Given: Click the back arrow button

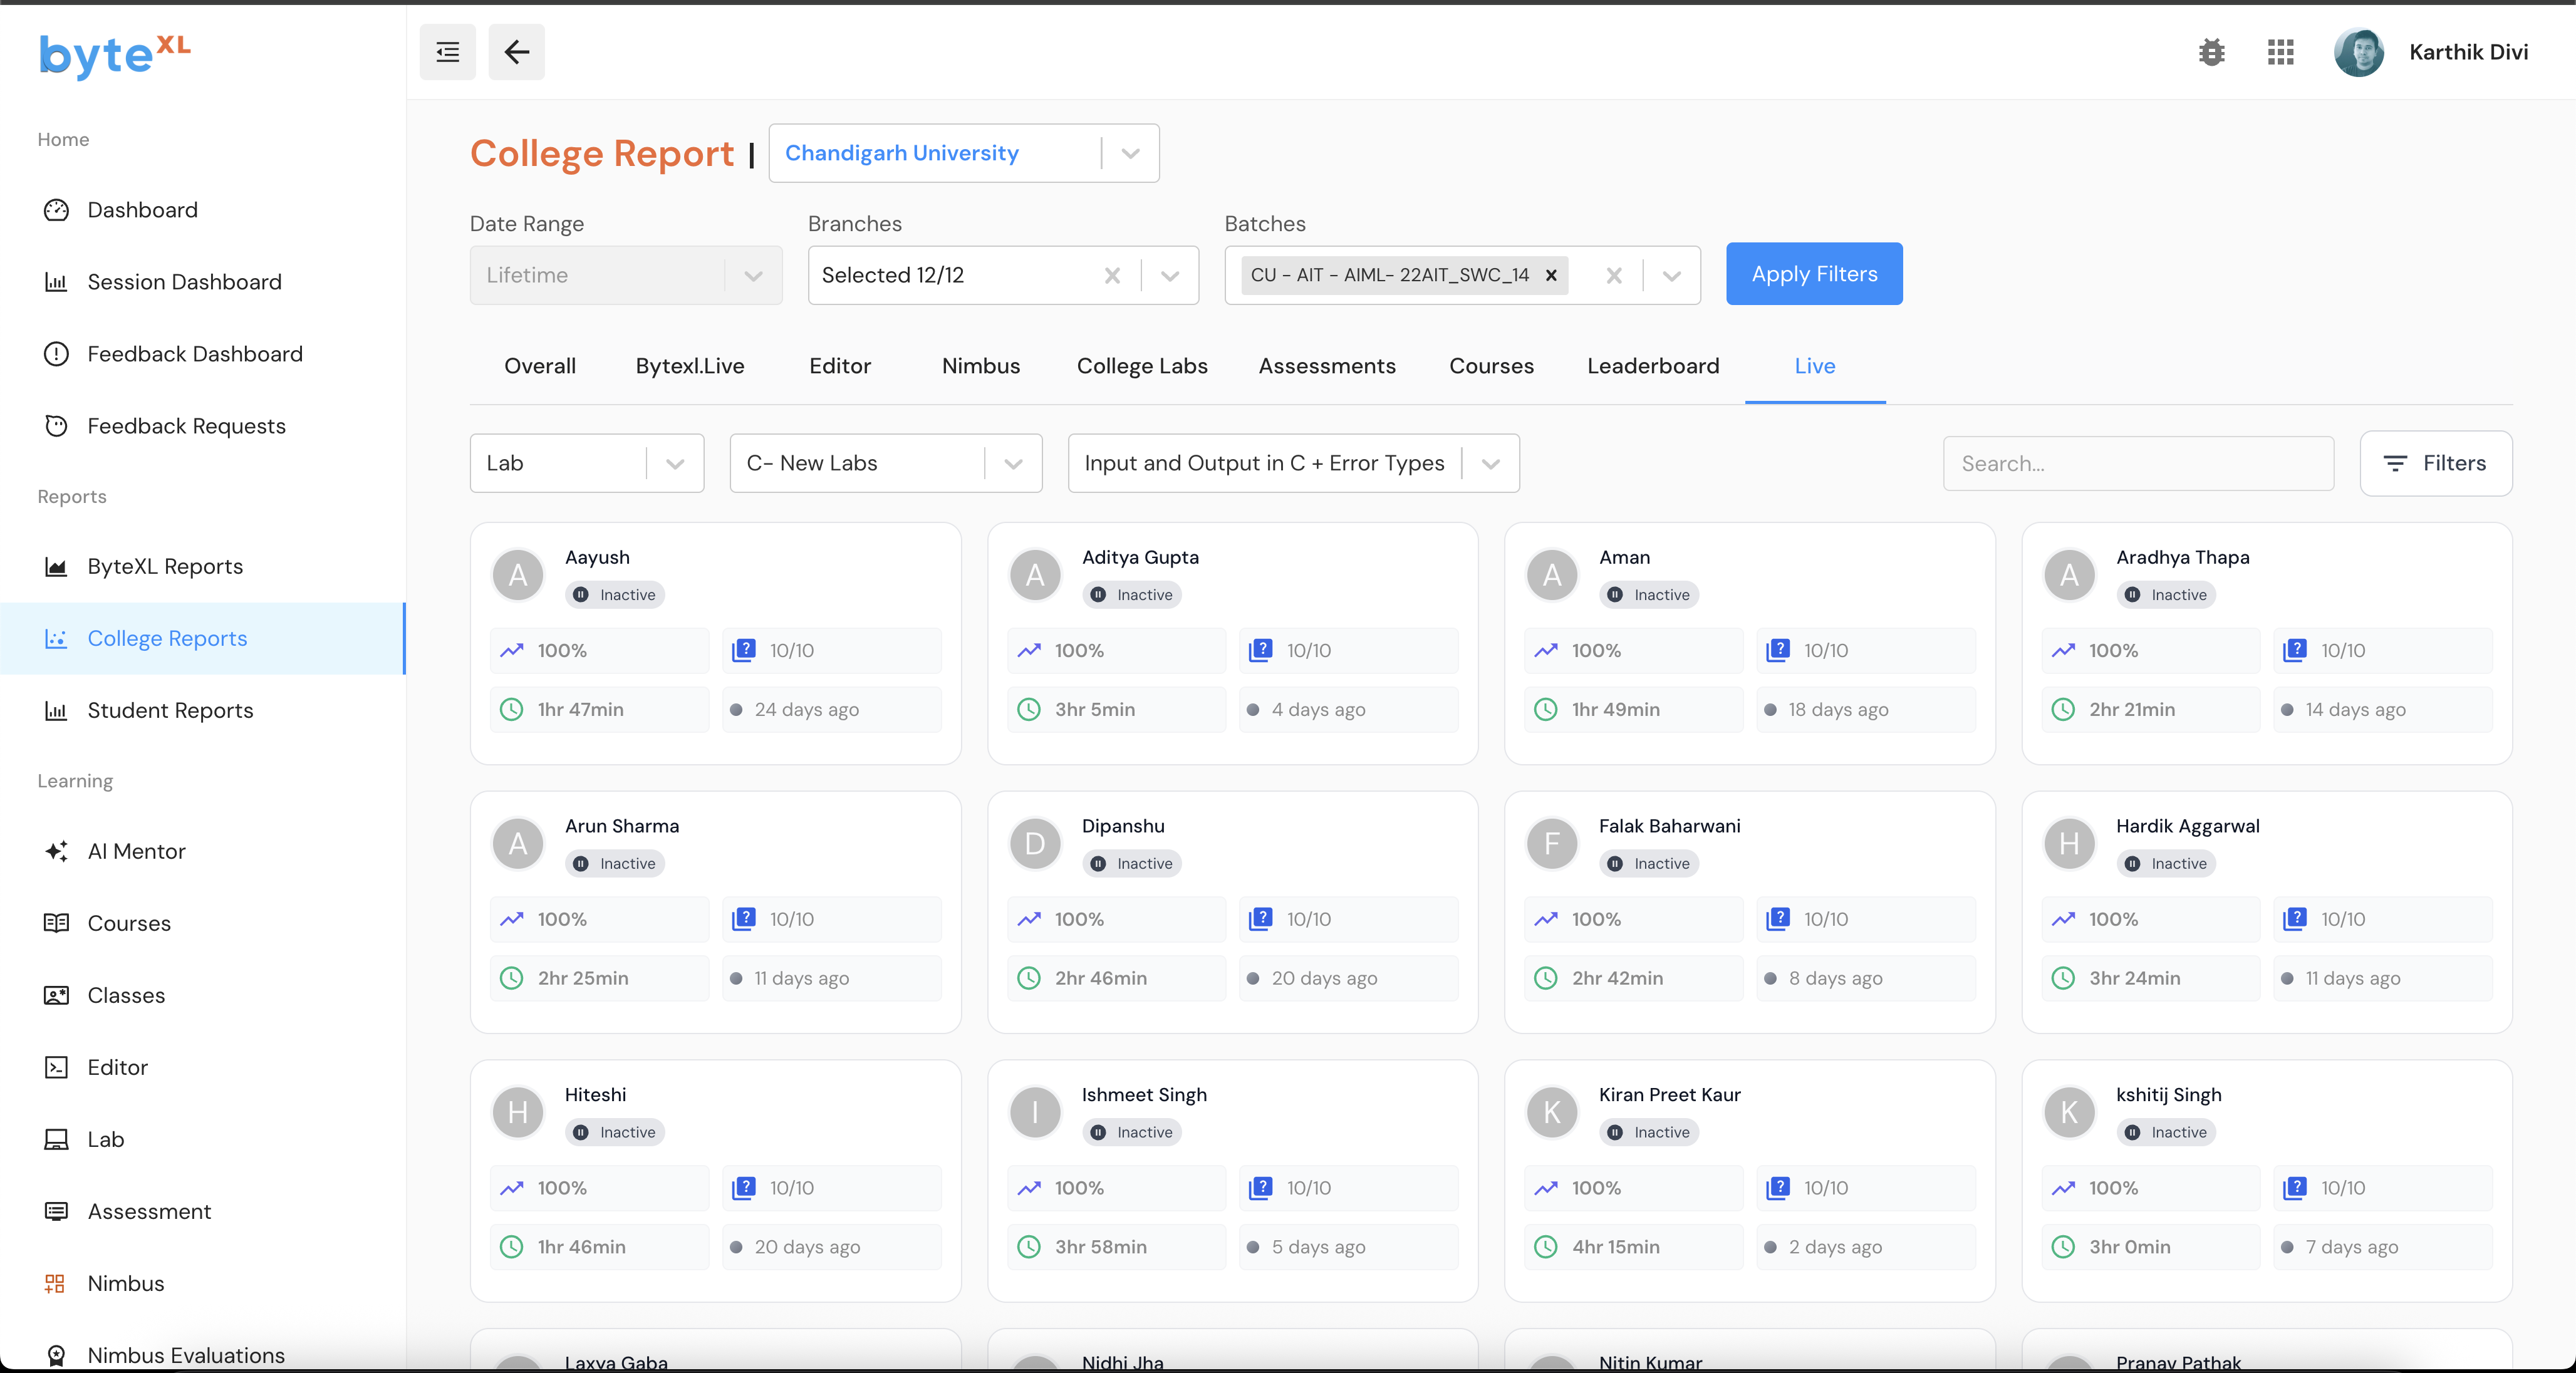Looking at the screenshot, I should tap(516, 52).
